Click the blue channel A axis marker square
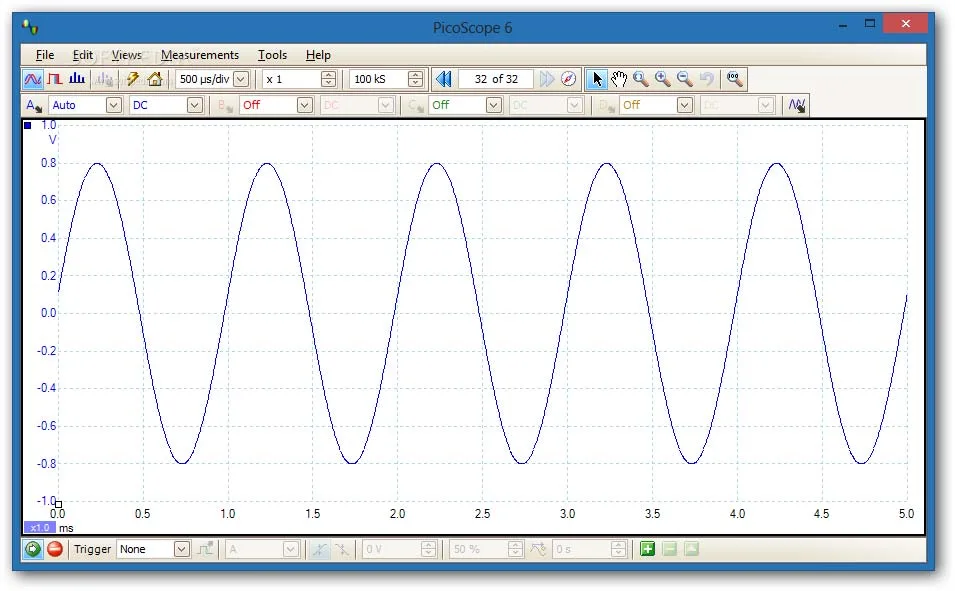955x591 pixels. 27,126
